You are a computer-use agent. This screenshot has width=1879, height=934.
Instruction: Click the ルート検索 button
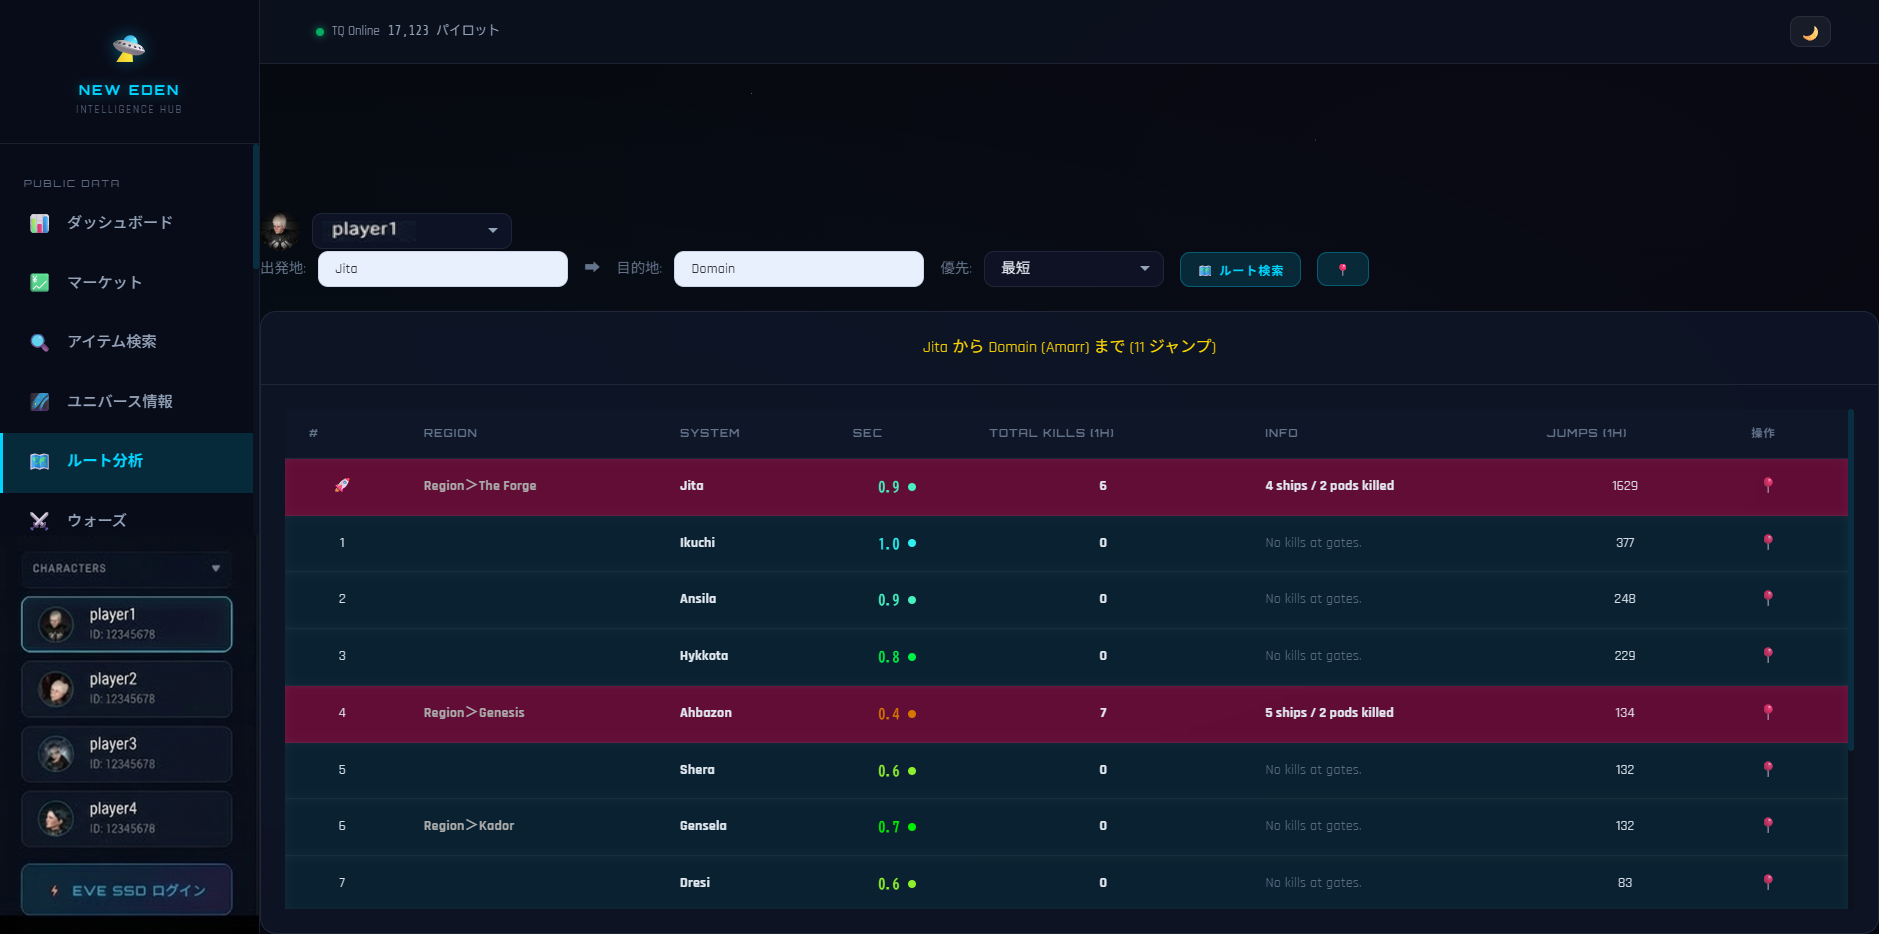[x=1240, y=270]
